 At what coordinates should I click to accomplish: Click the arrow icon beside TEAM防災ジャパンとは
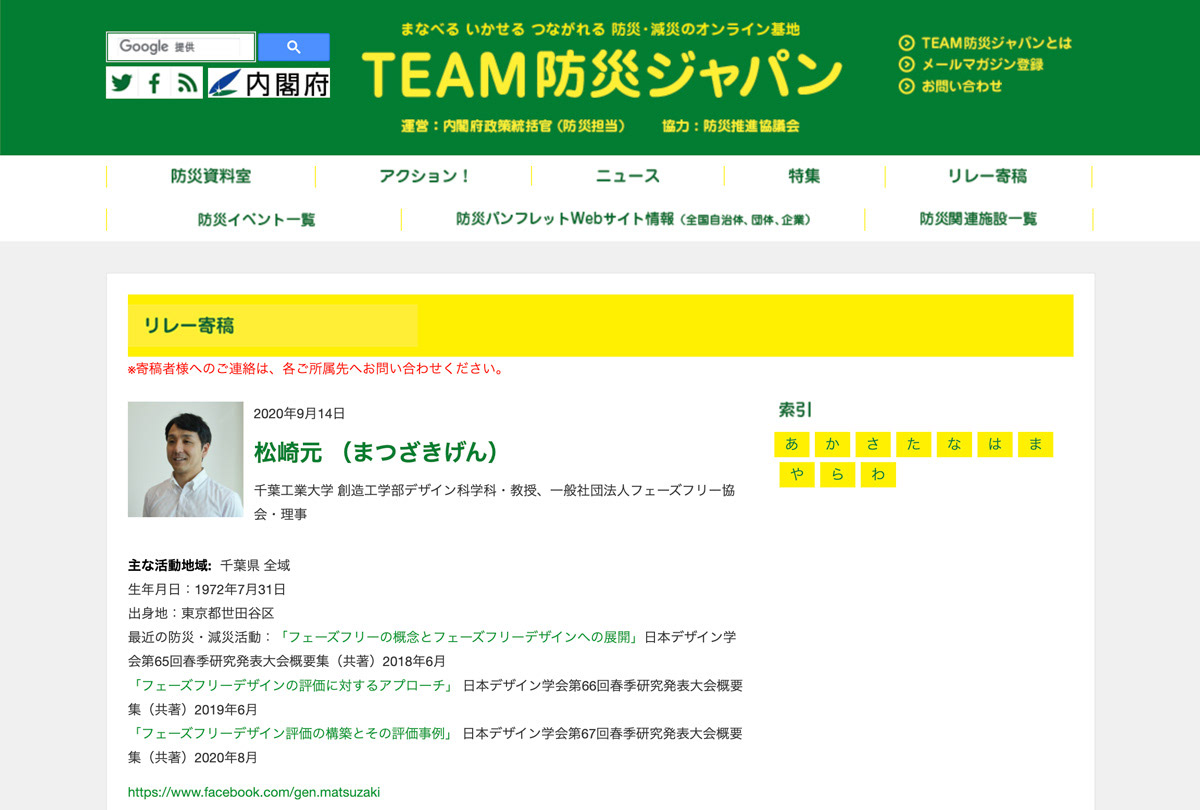click(907, 43)
